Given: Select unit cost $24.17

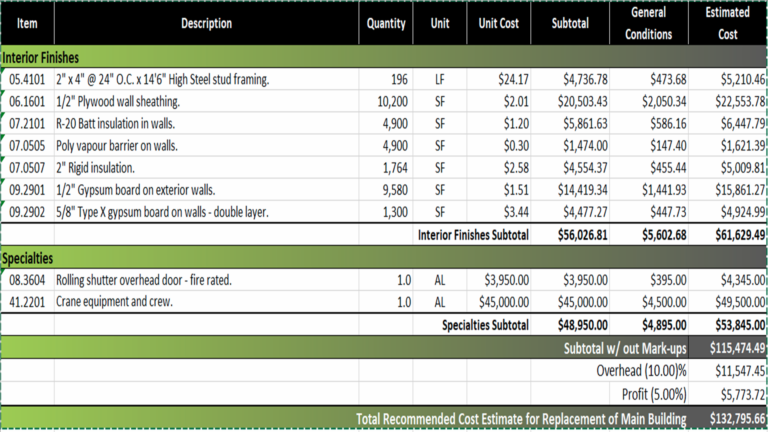Looking at the screenshot, I should (513, 79).
